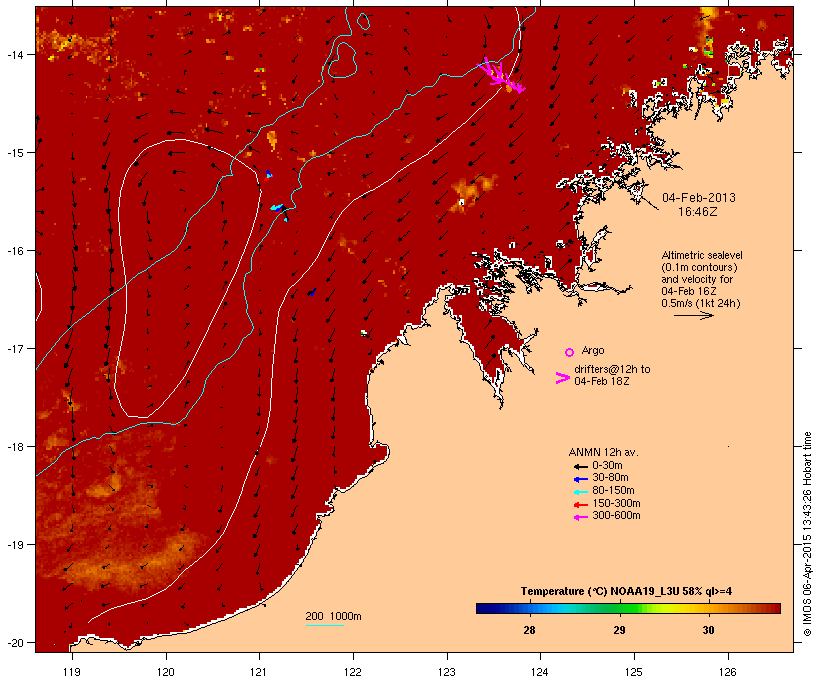Image resolution: width=820 pixels, height=680 pixels.
Task: Click latitude axis label -17
Action: coord(15,348)
